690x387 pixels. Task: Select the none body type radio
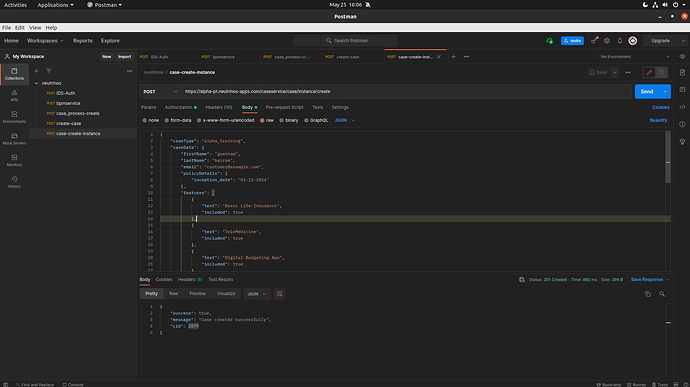coord(145,120)
